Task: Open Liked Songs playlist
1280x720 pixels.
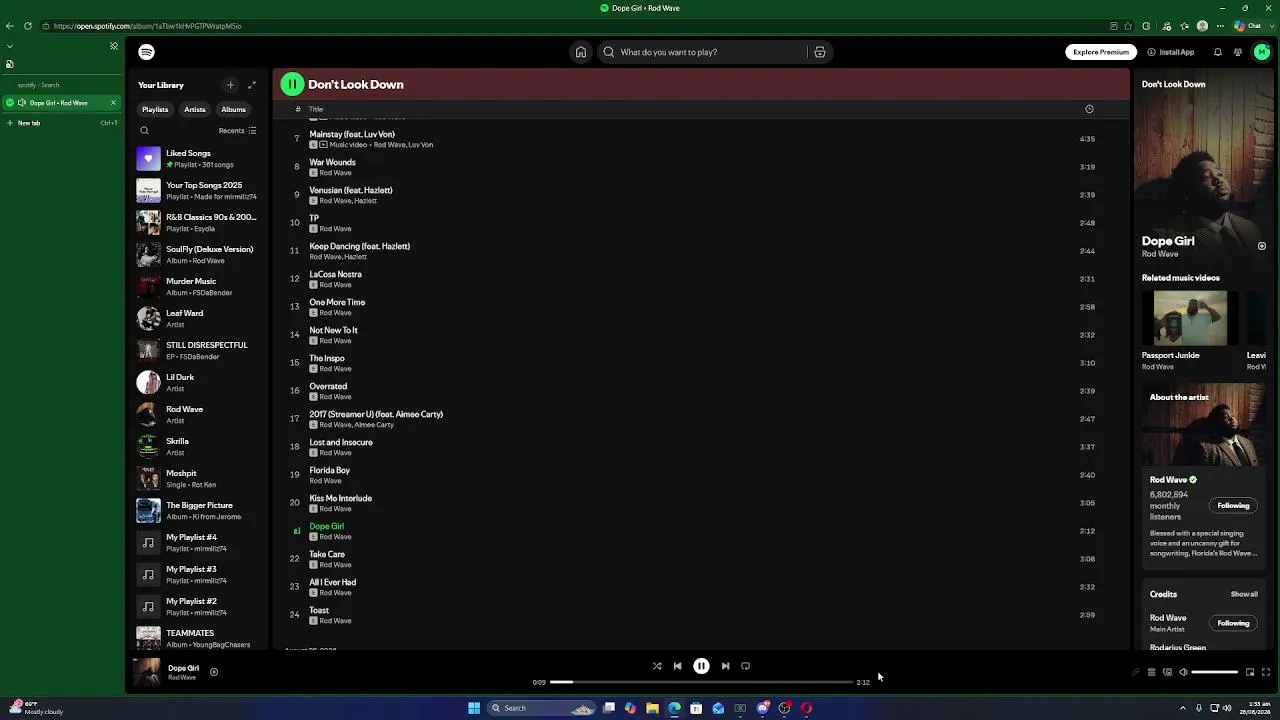Action: point(198,158)
